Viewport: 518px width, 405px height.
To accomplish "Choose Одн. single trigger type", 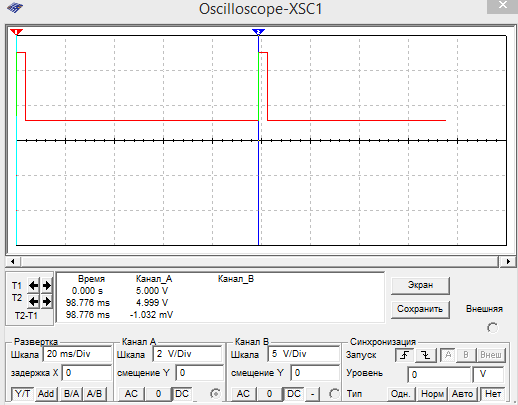I will (401, 394).
